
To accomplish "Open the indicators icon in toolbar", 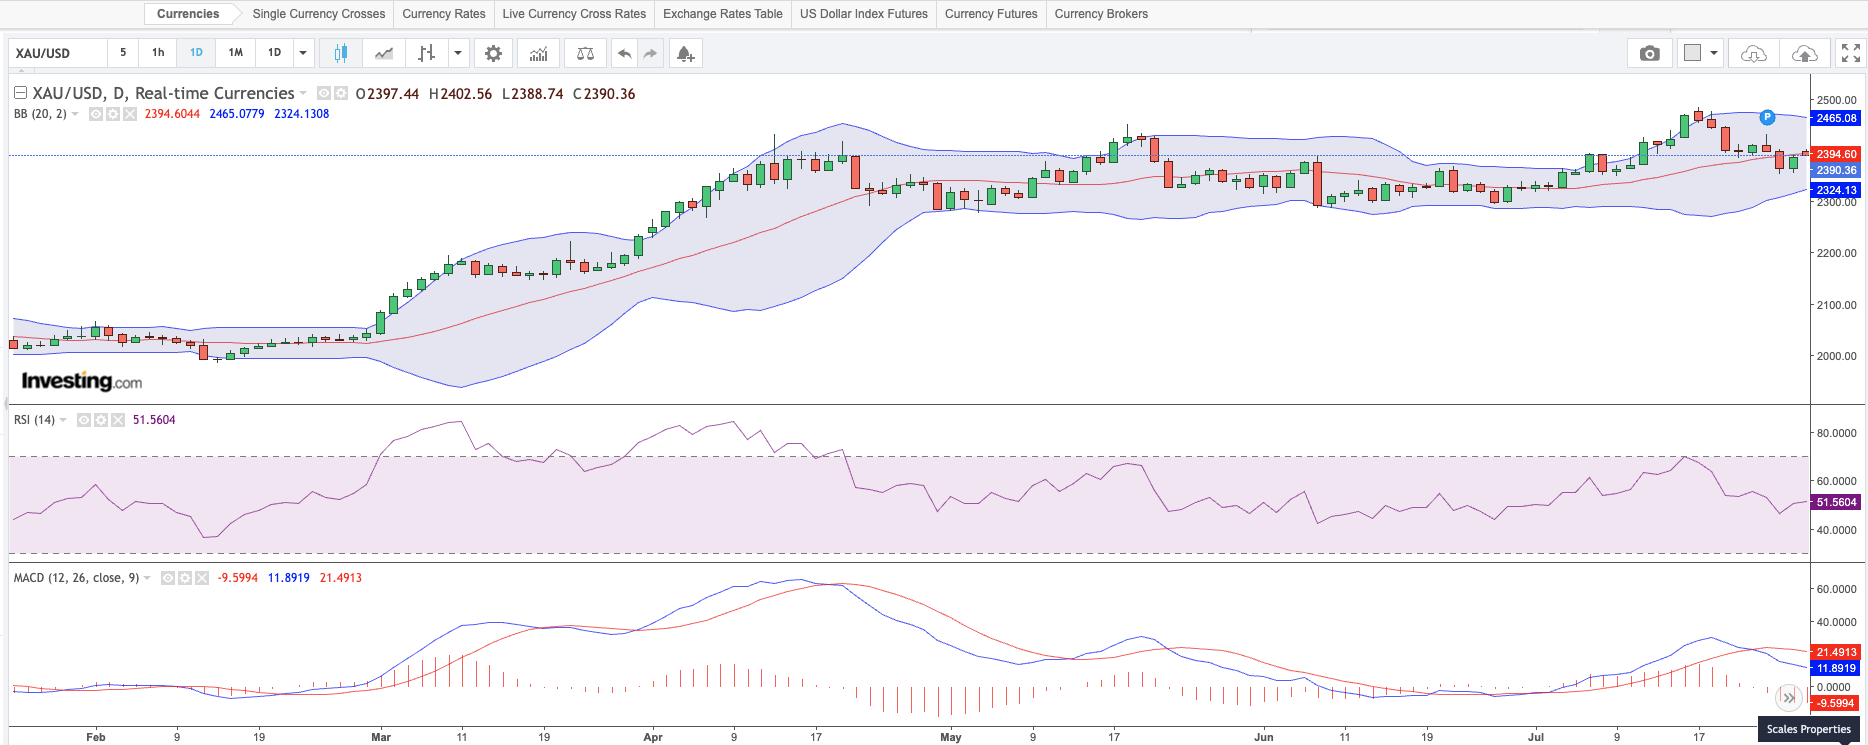I will (539, 53).
